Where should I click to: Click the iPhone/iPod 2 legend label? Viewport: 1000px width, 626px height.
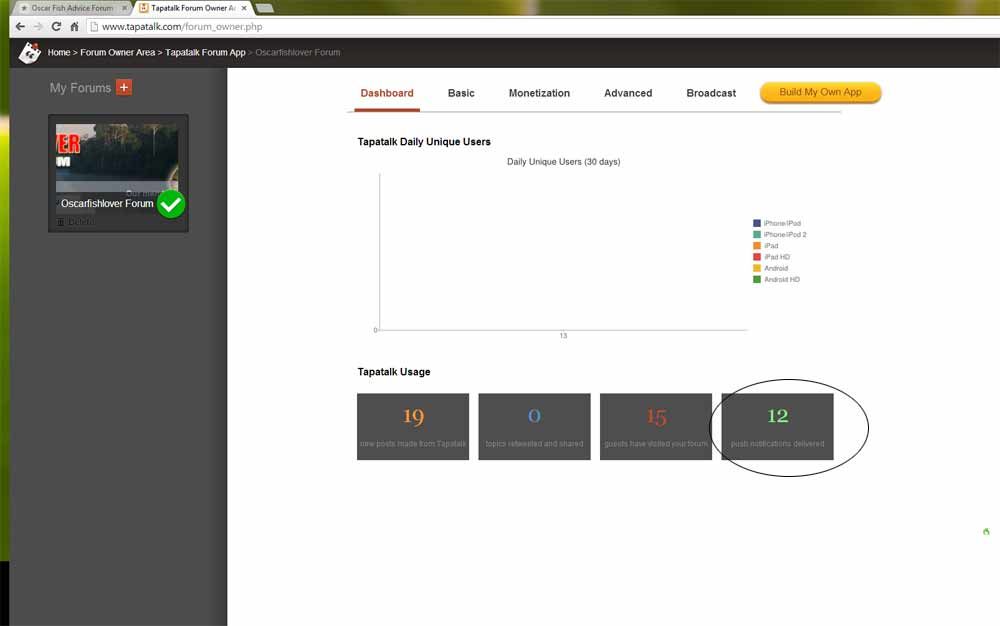point(785,235)
